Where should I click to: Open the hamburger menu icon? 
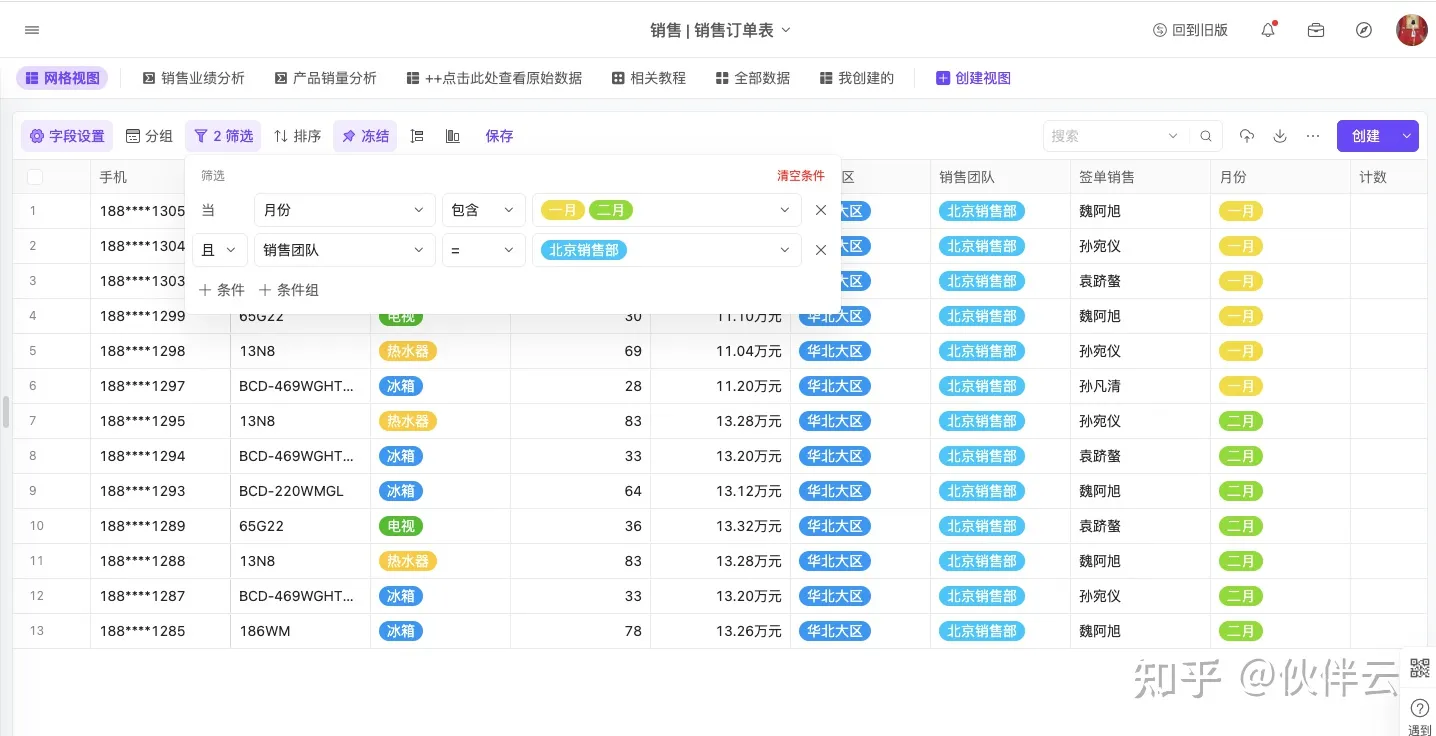point(32,30)
